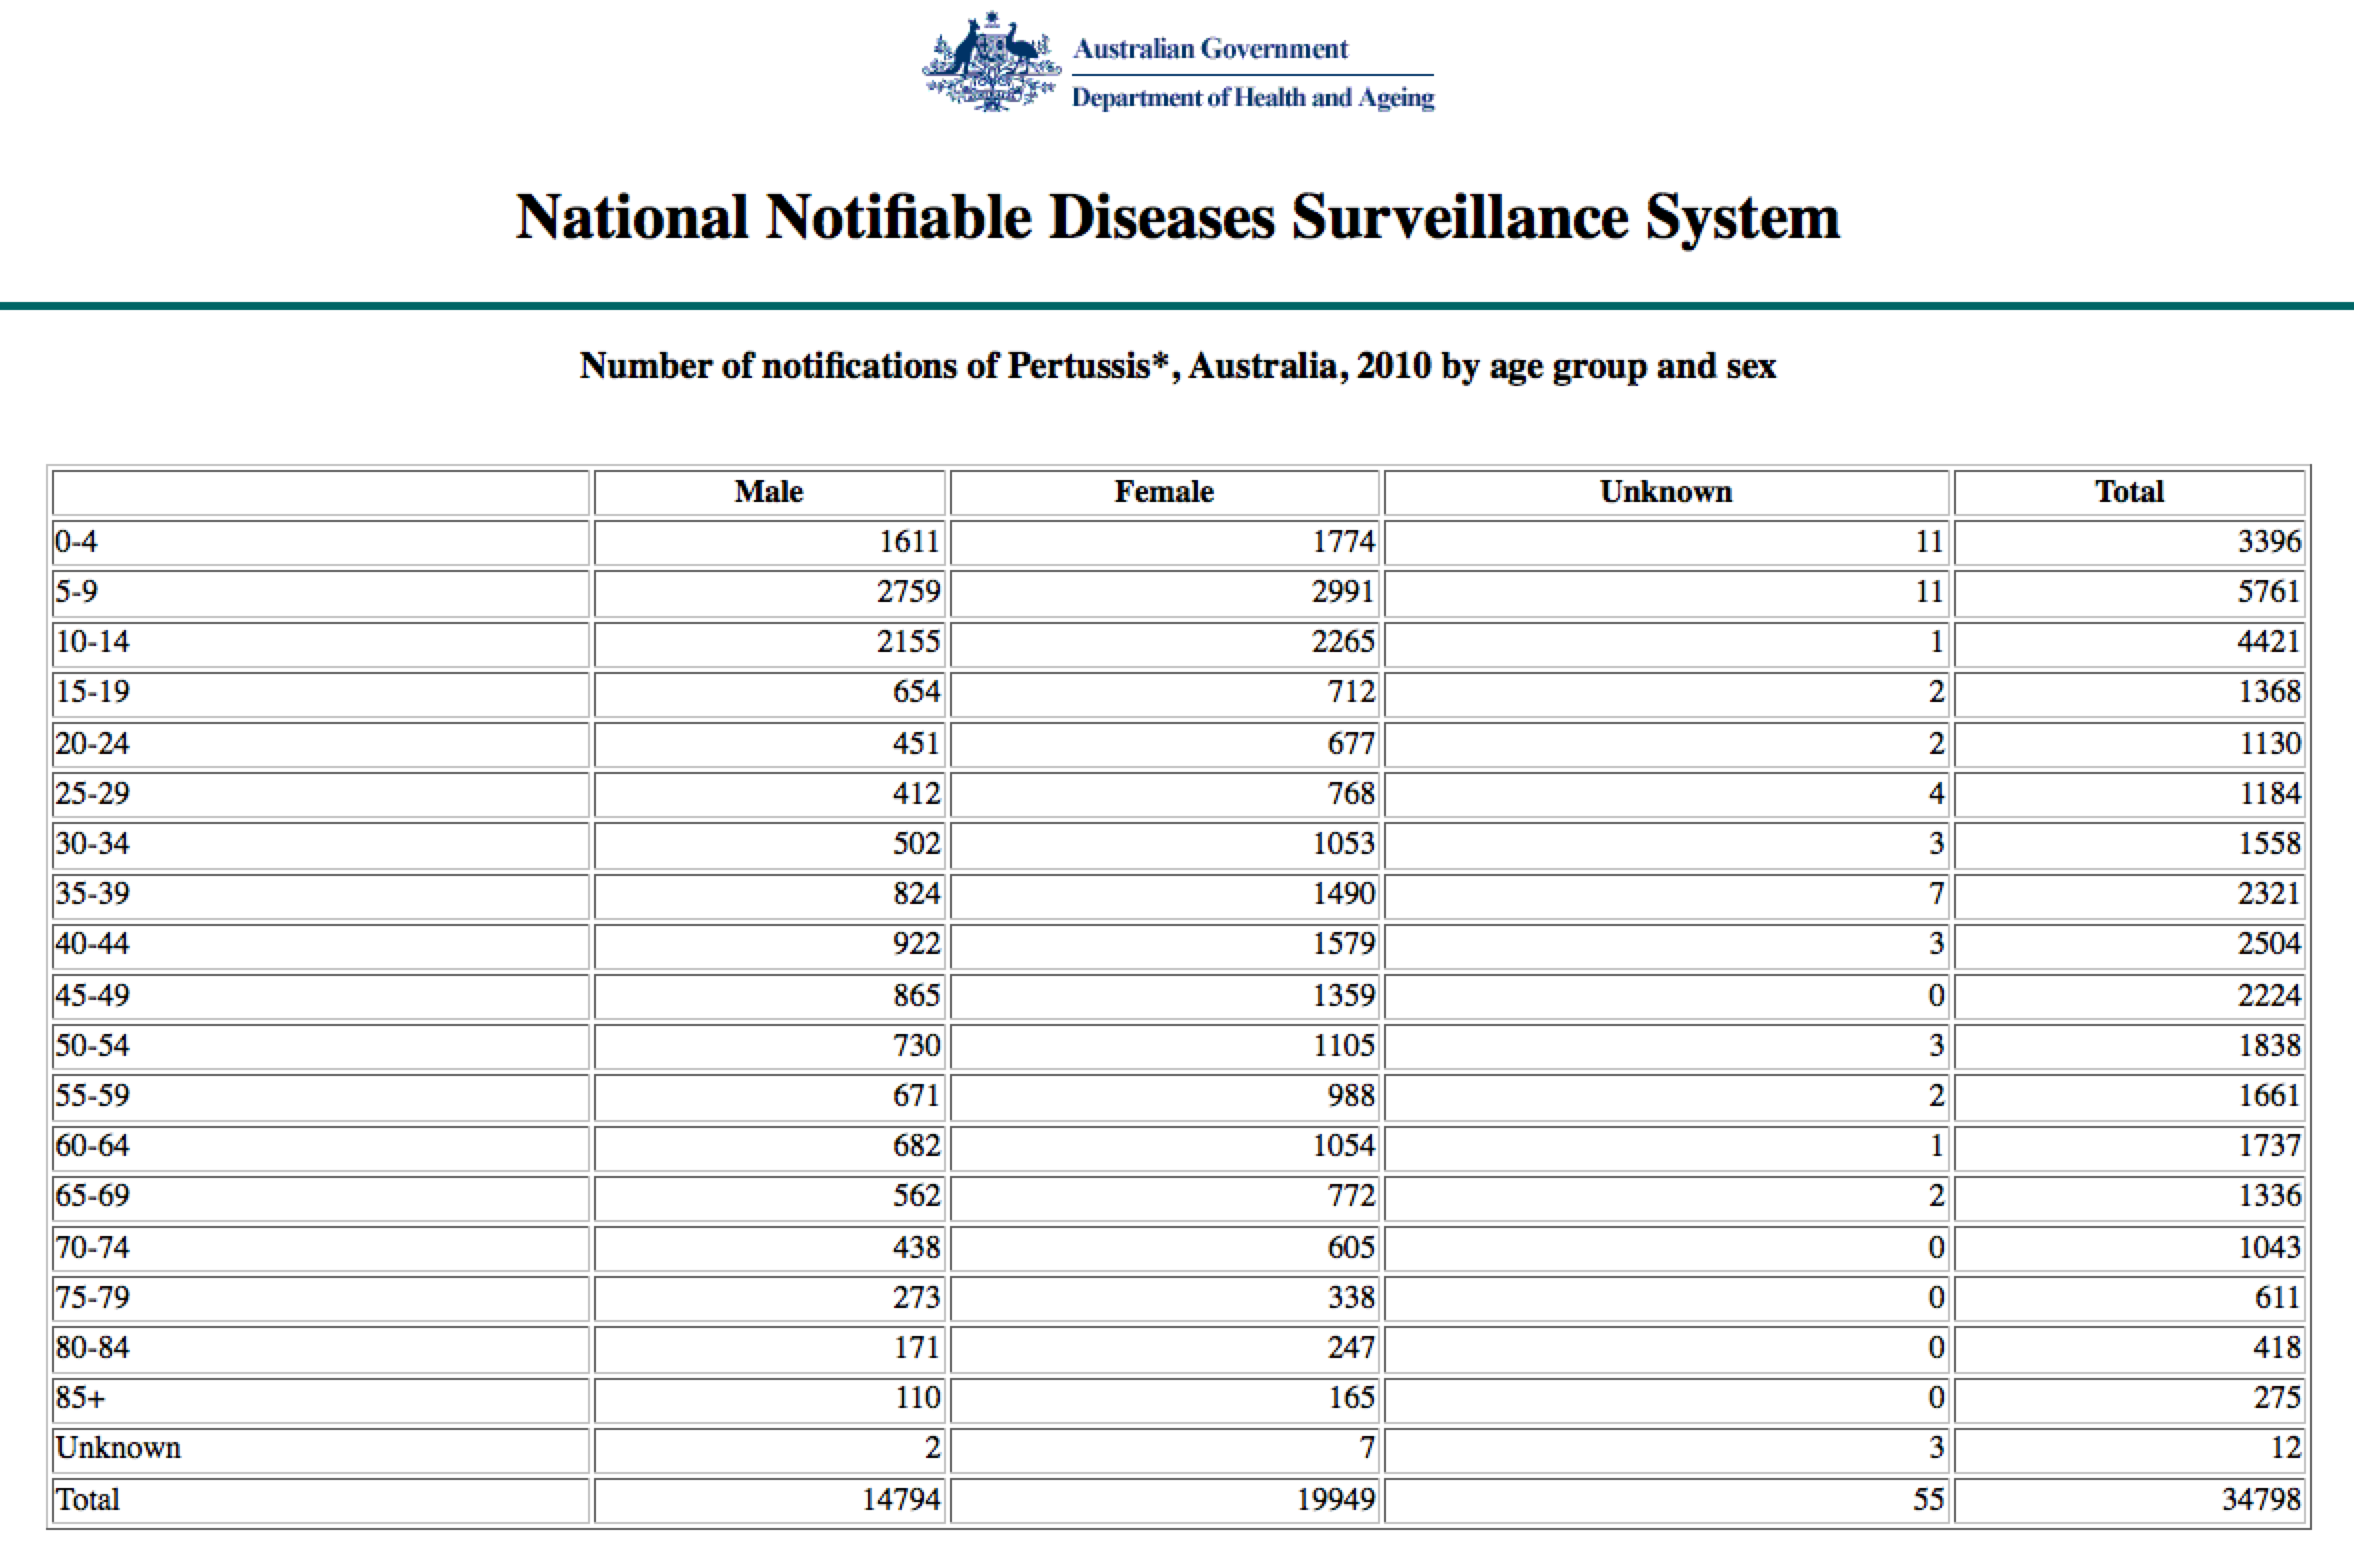Click the Unknown column header
2354x1558 pixels.
tap(1665, 492)
